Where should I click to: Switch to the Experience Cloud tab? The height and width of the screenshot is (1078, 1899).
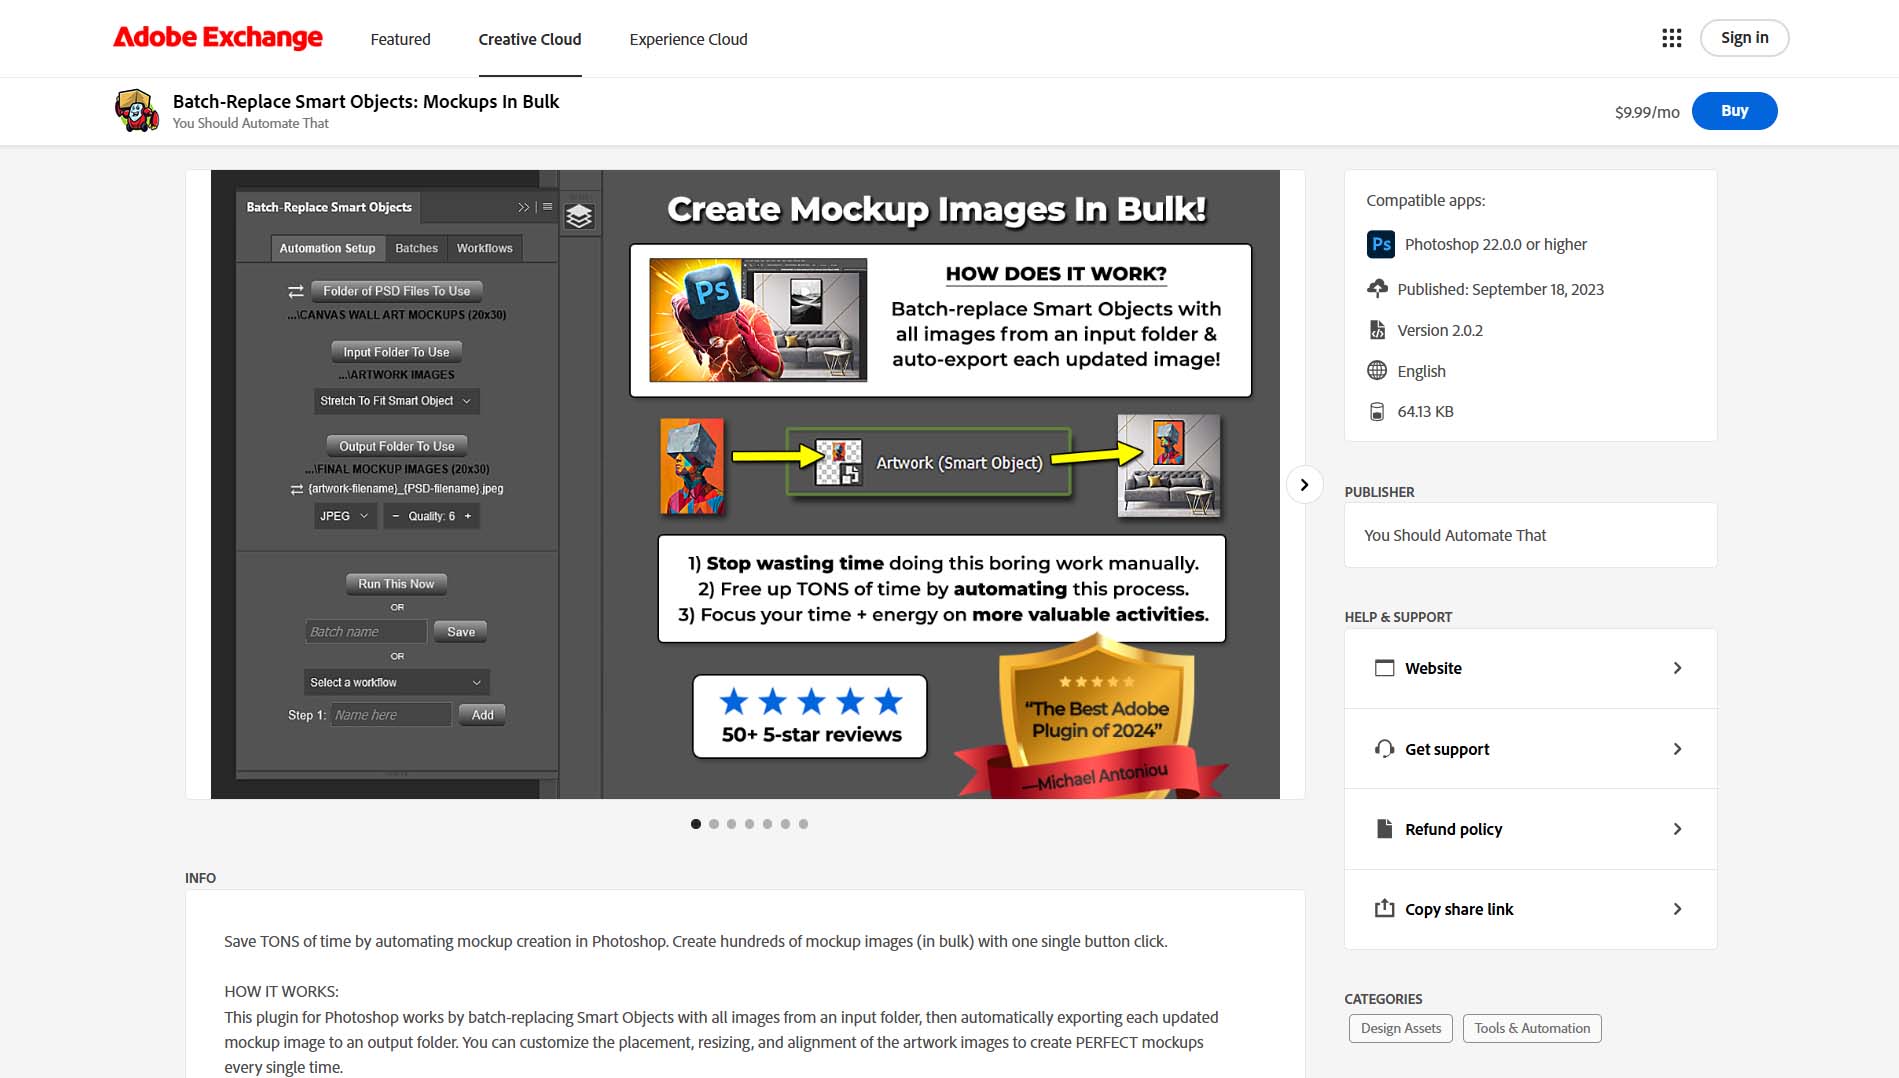click(687, 39)
